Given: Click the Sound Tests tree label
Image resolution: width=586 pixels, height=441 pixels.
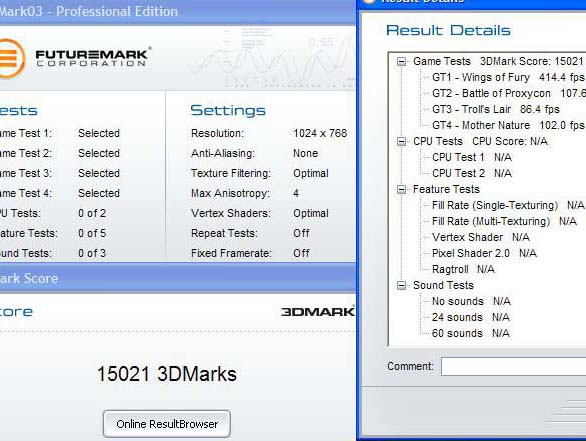Looking at the screenshot, I should tap(443, 286).
